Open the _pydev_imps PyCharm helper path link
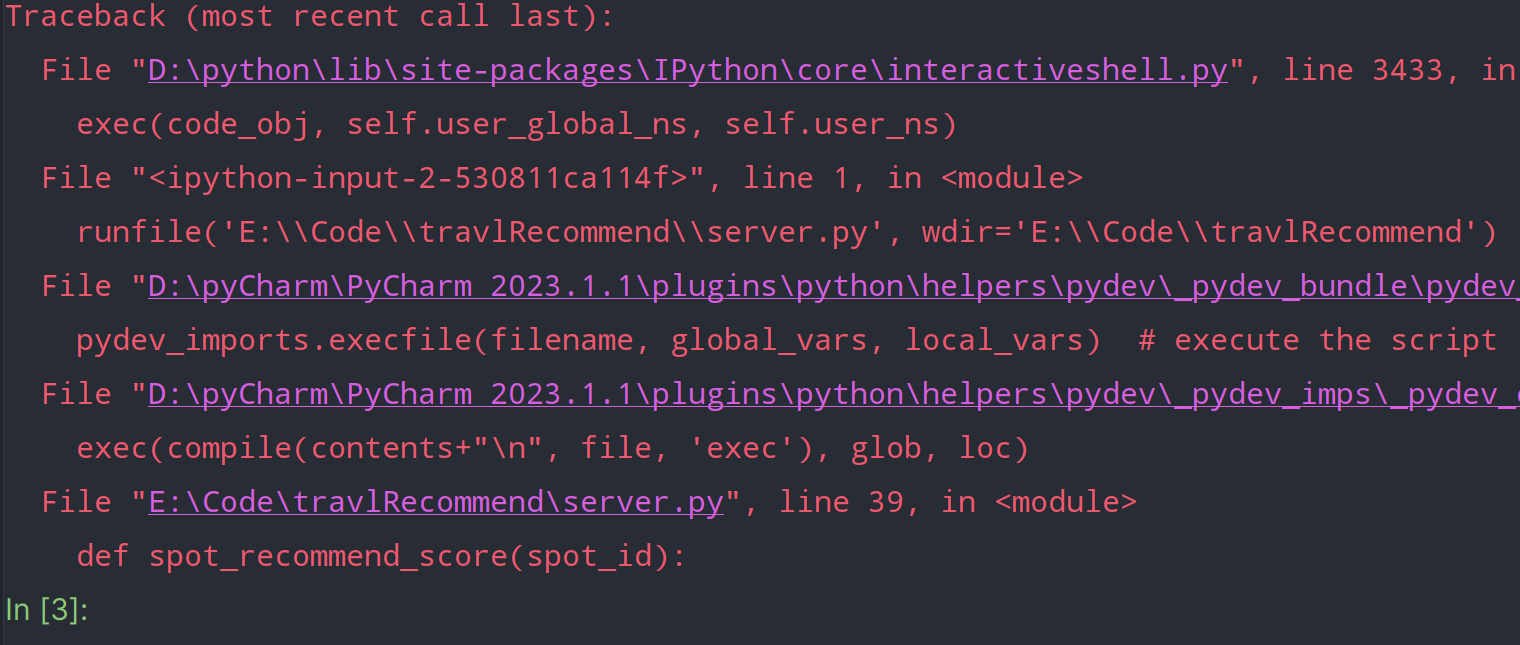The height and width of the screenshot is (645, 1520). pos(830,395)
